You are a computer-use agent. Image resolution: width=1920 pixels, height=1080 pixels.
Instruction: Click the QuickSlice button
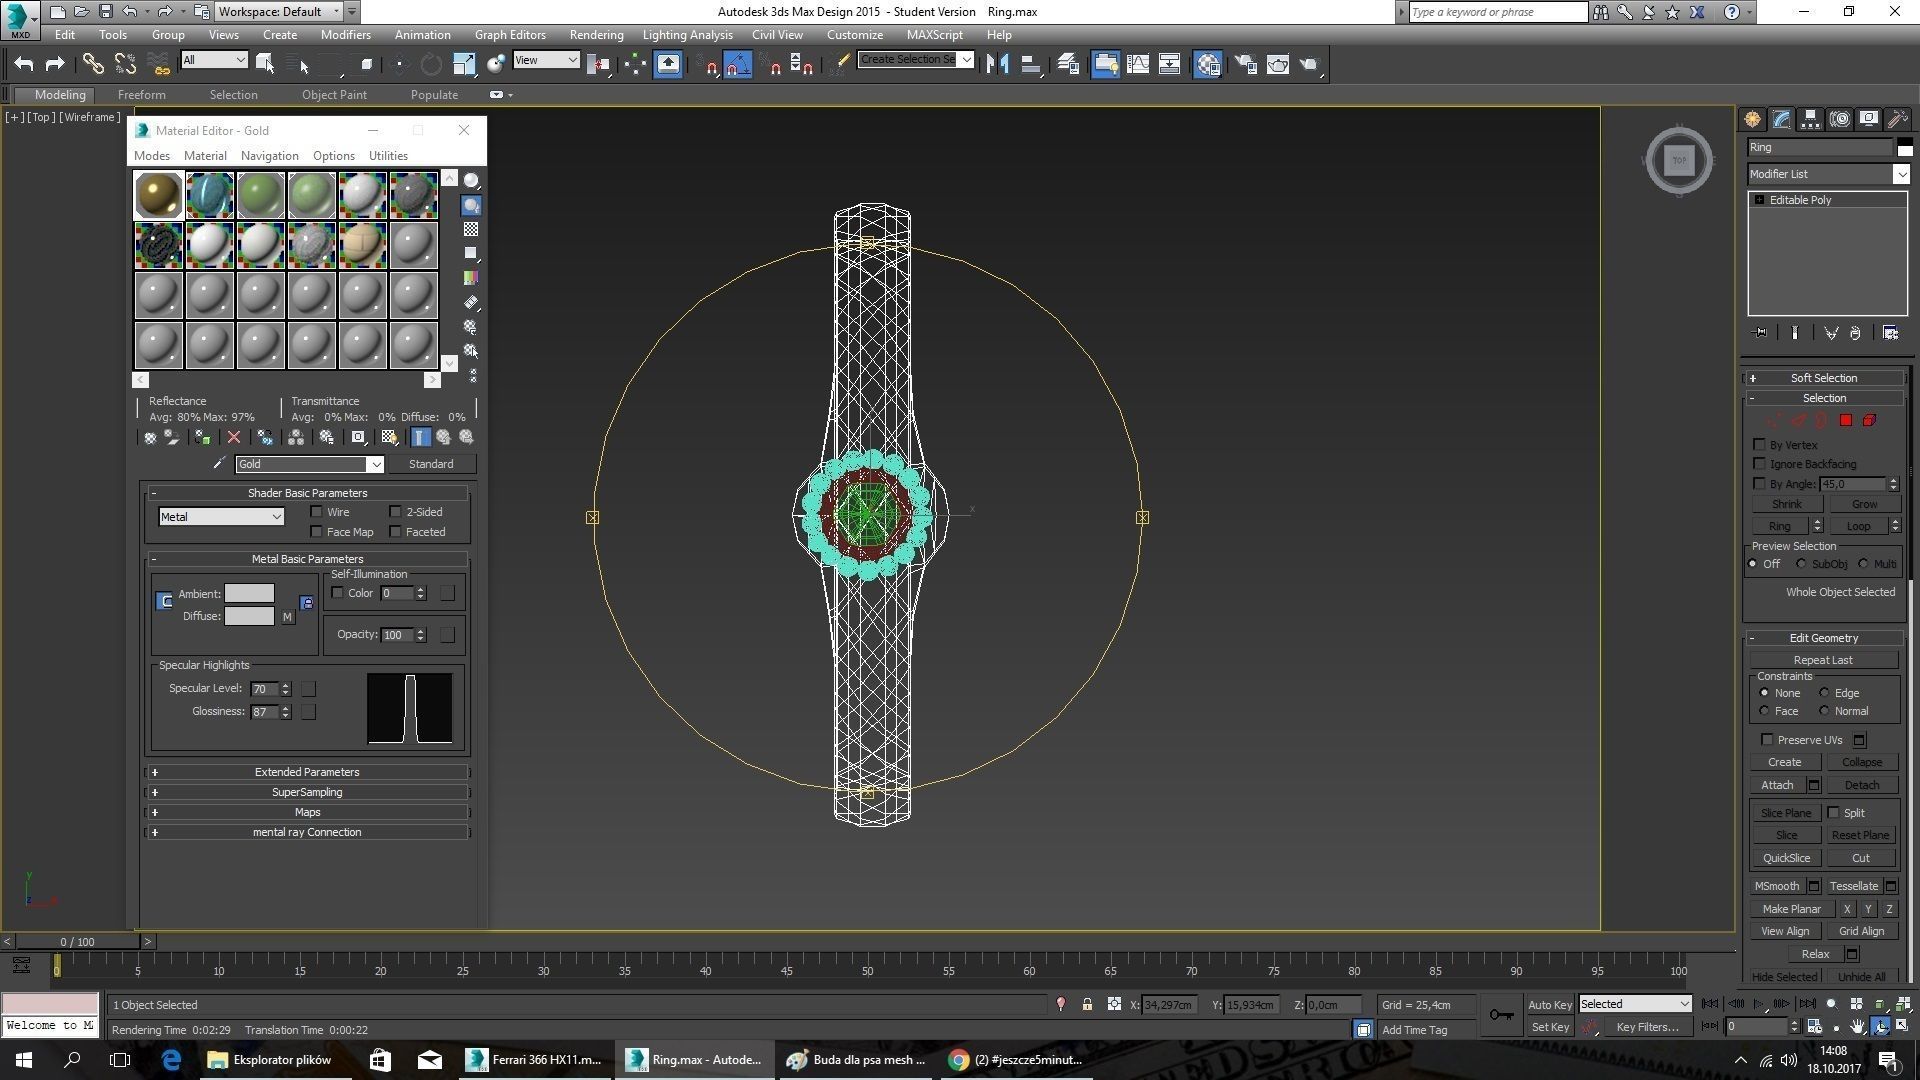1786,858
